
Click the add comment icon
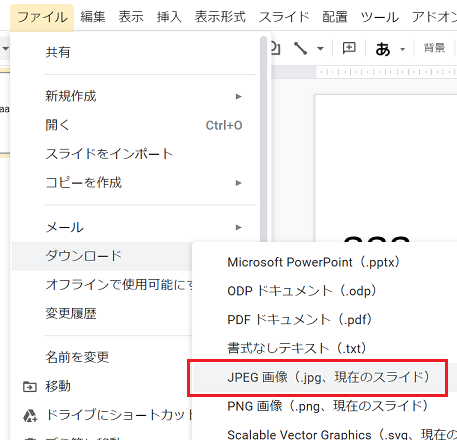click(349, 48)
